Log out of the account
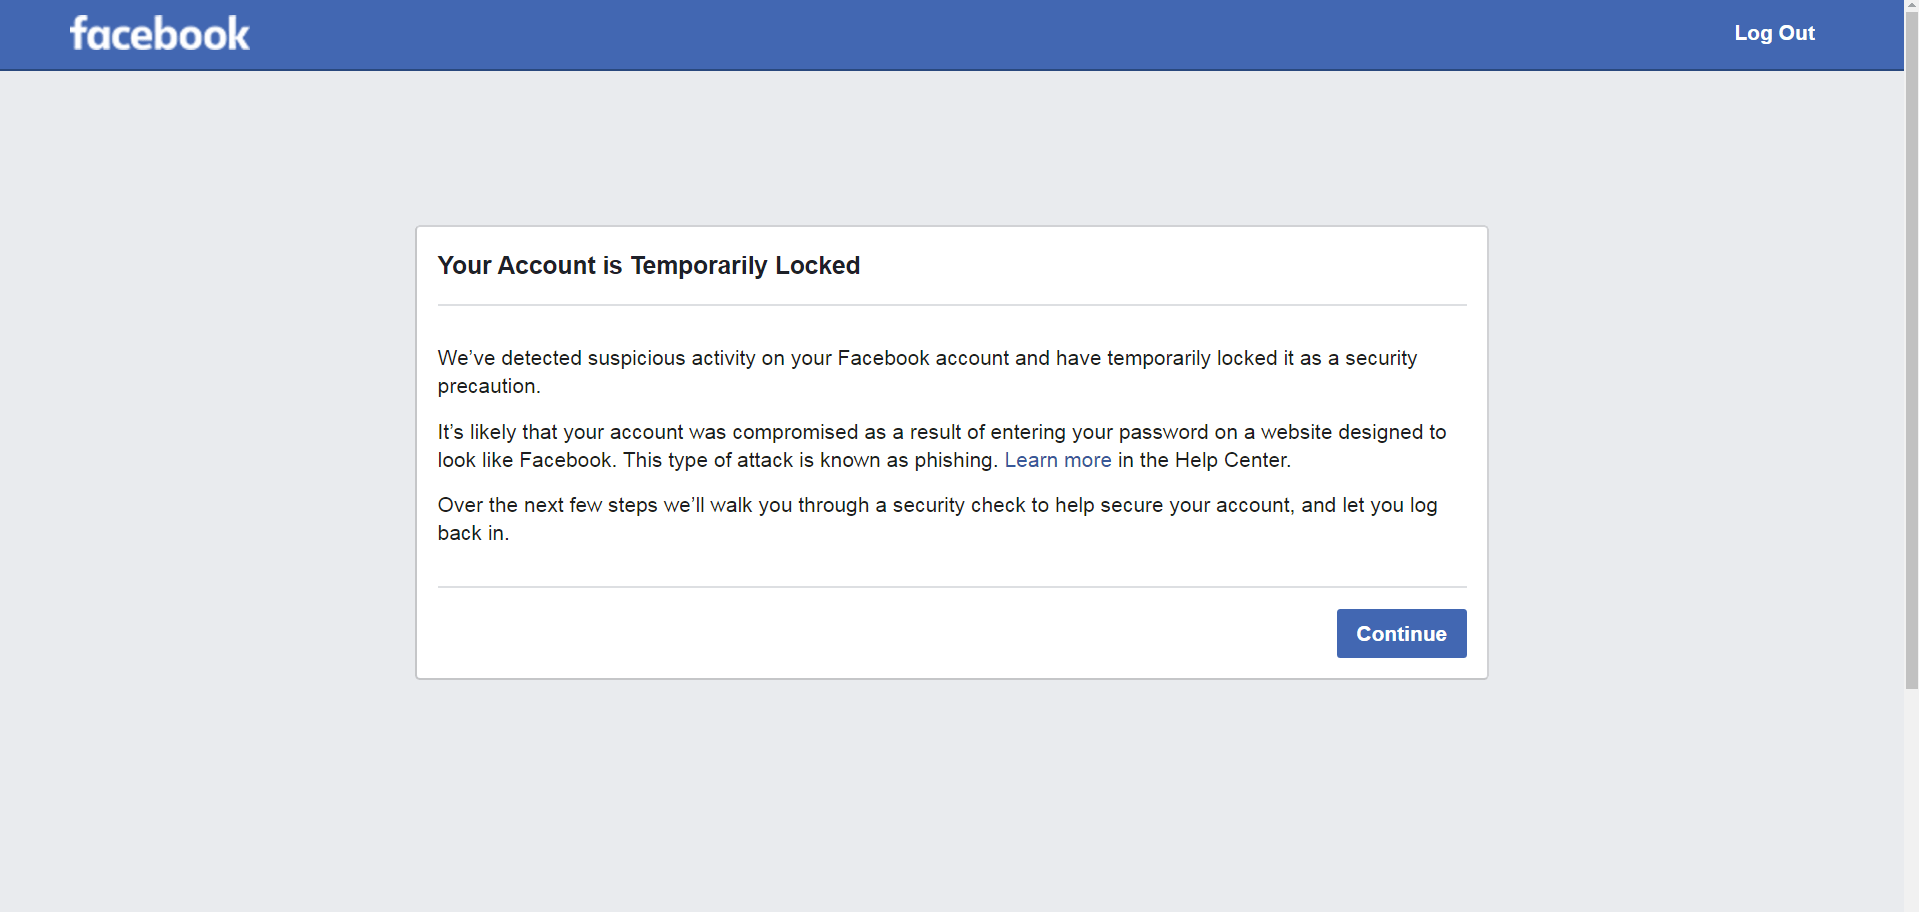The image size is (1919, 912). 1774,33
